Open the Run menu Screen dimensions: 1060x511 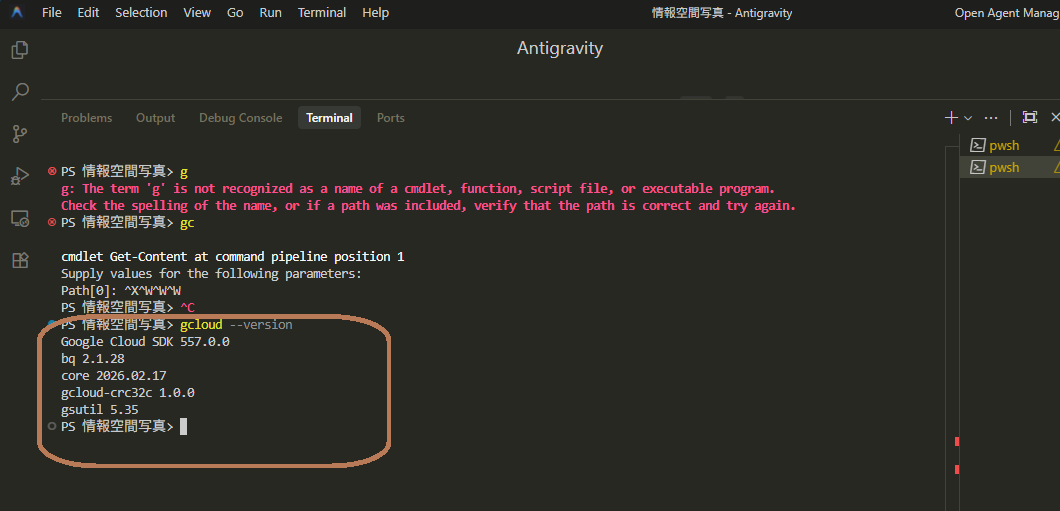click(270, 13)
